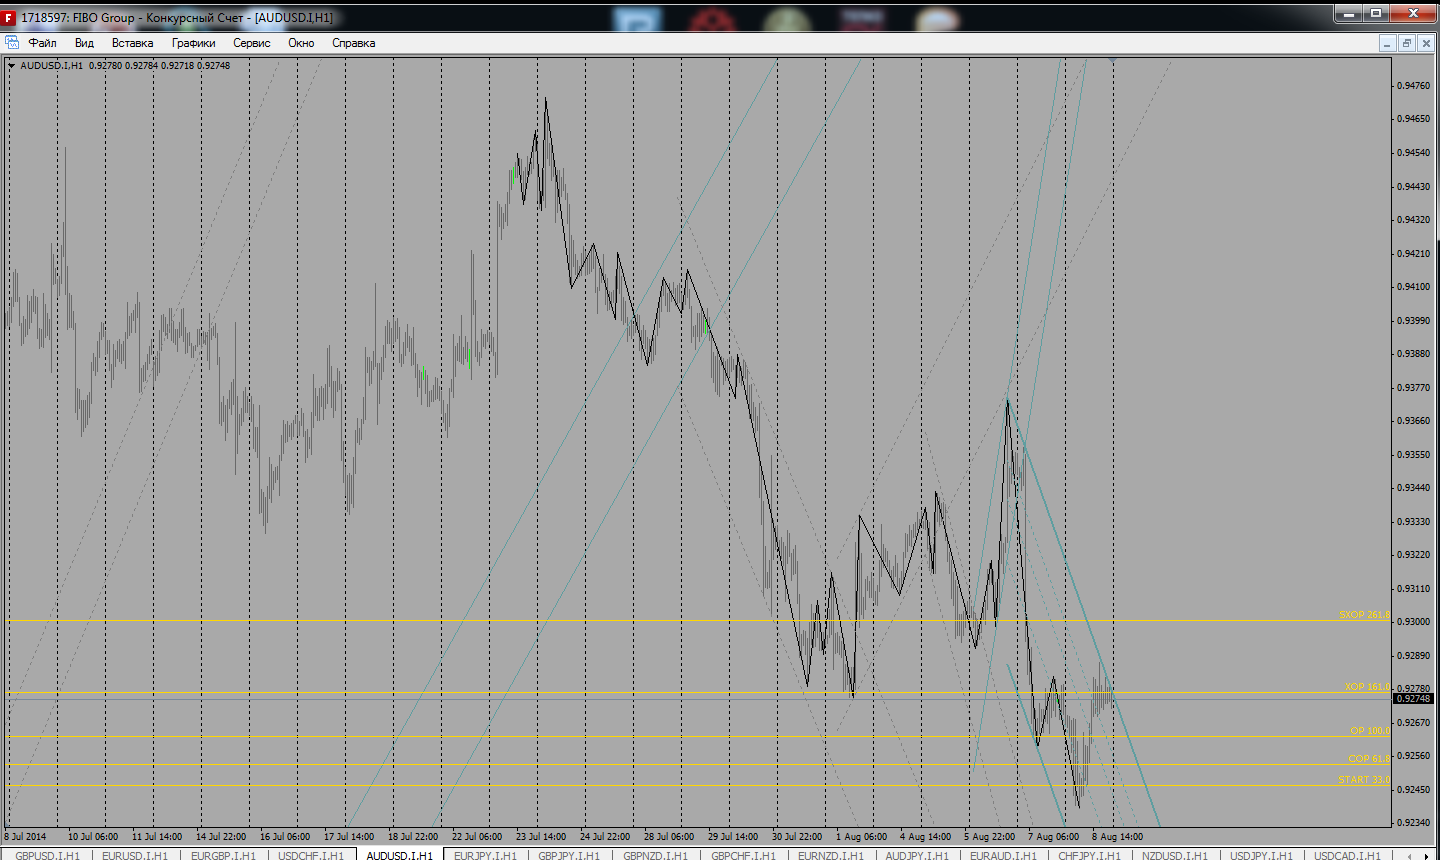Screen dimensions: 1440x860
Task: Close the inner chart window
Action: point(1426,43)
